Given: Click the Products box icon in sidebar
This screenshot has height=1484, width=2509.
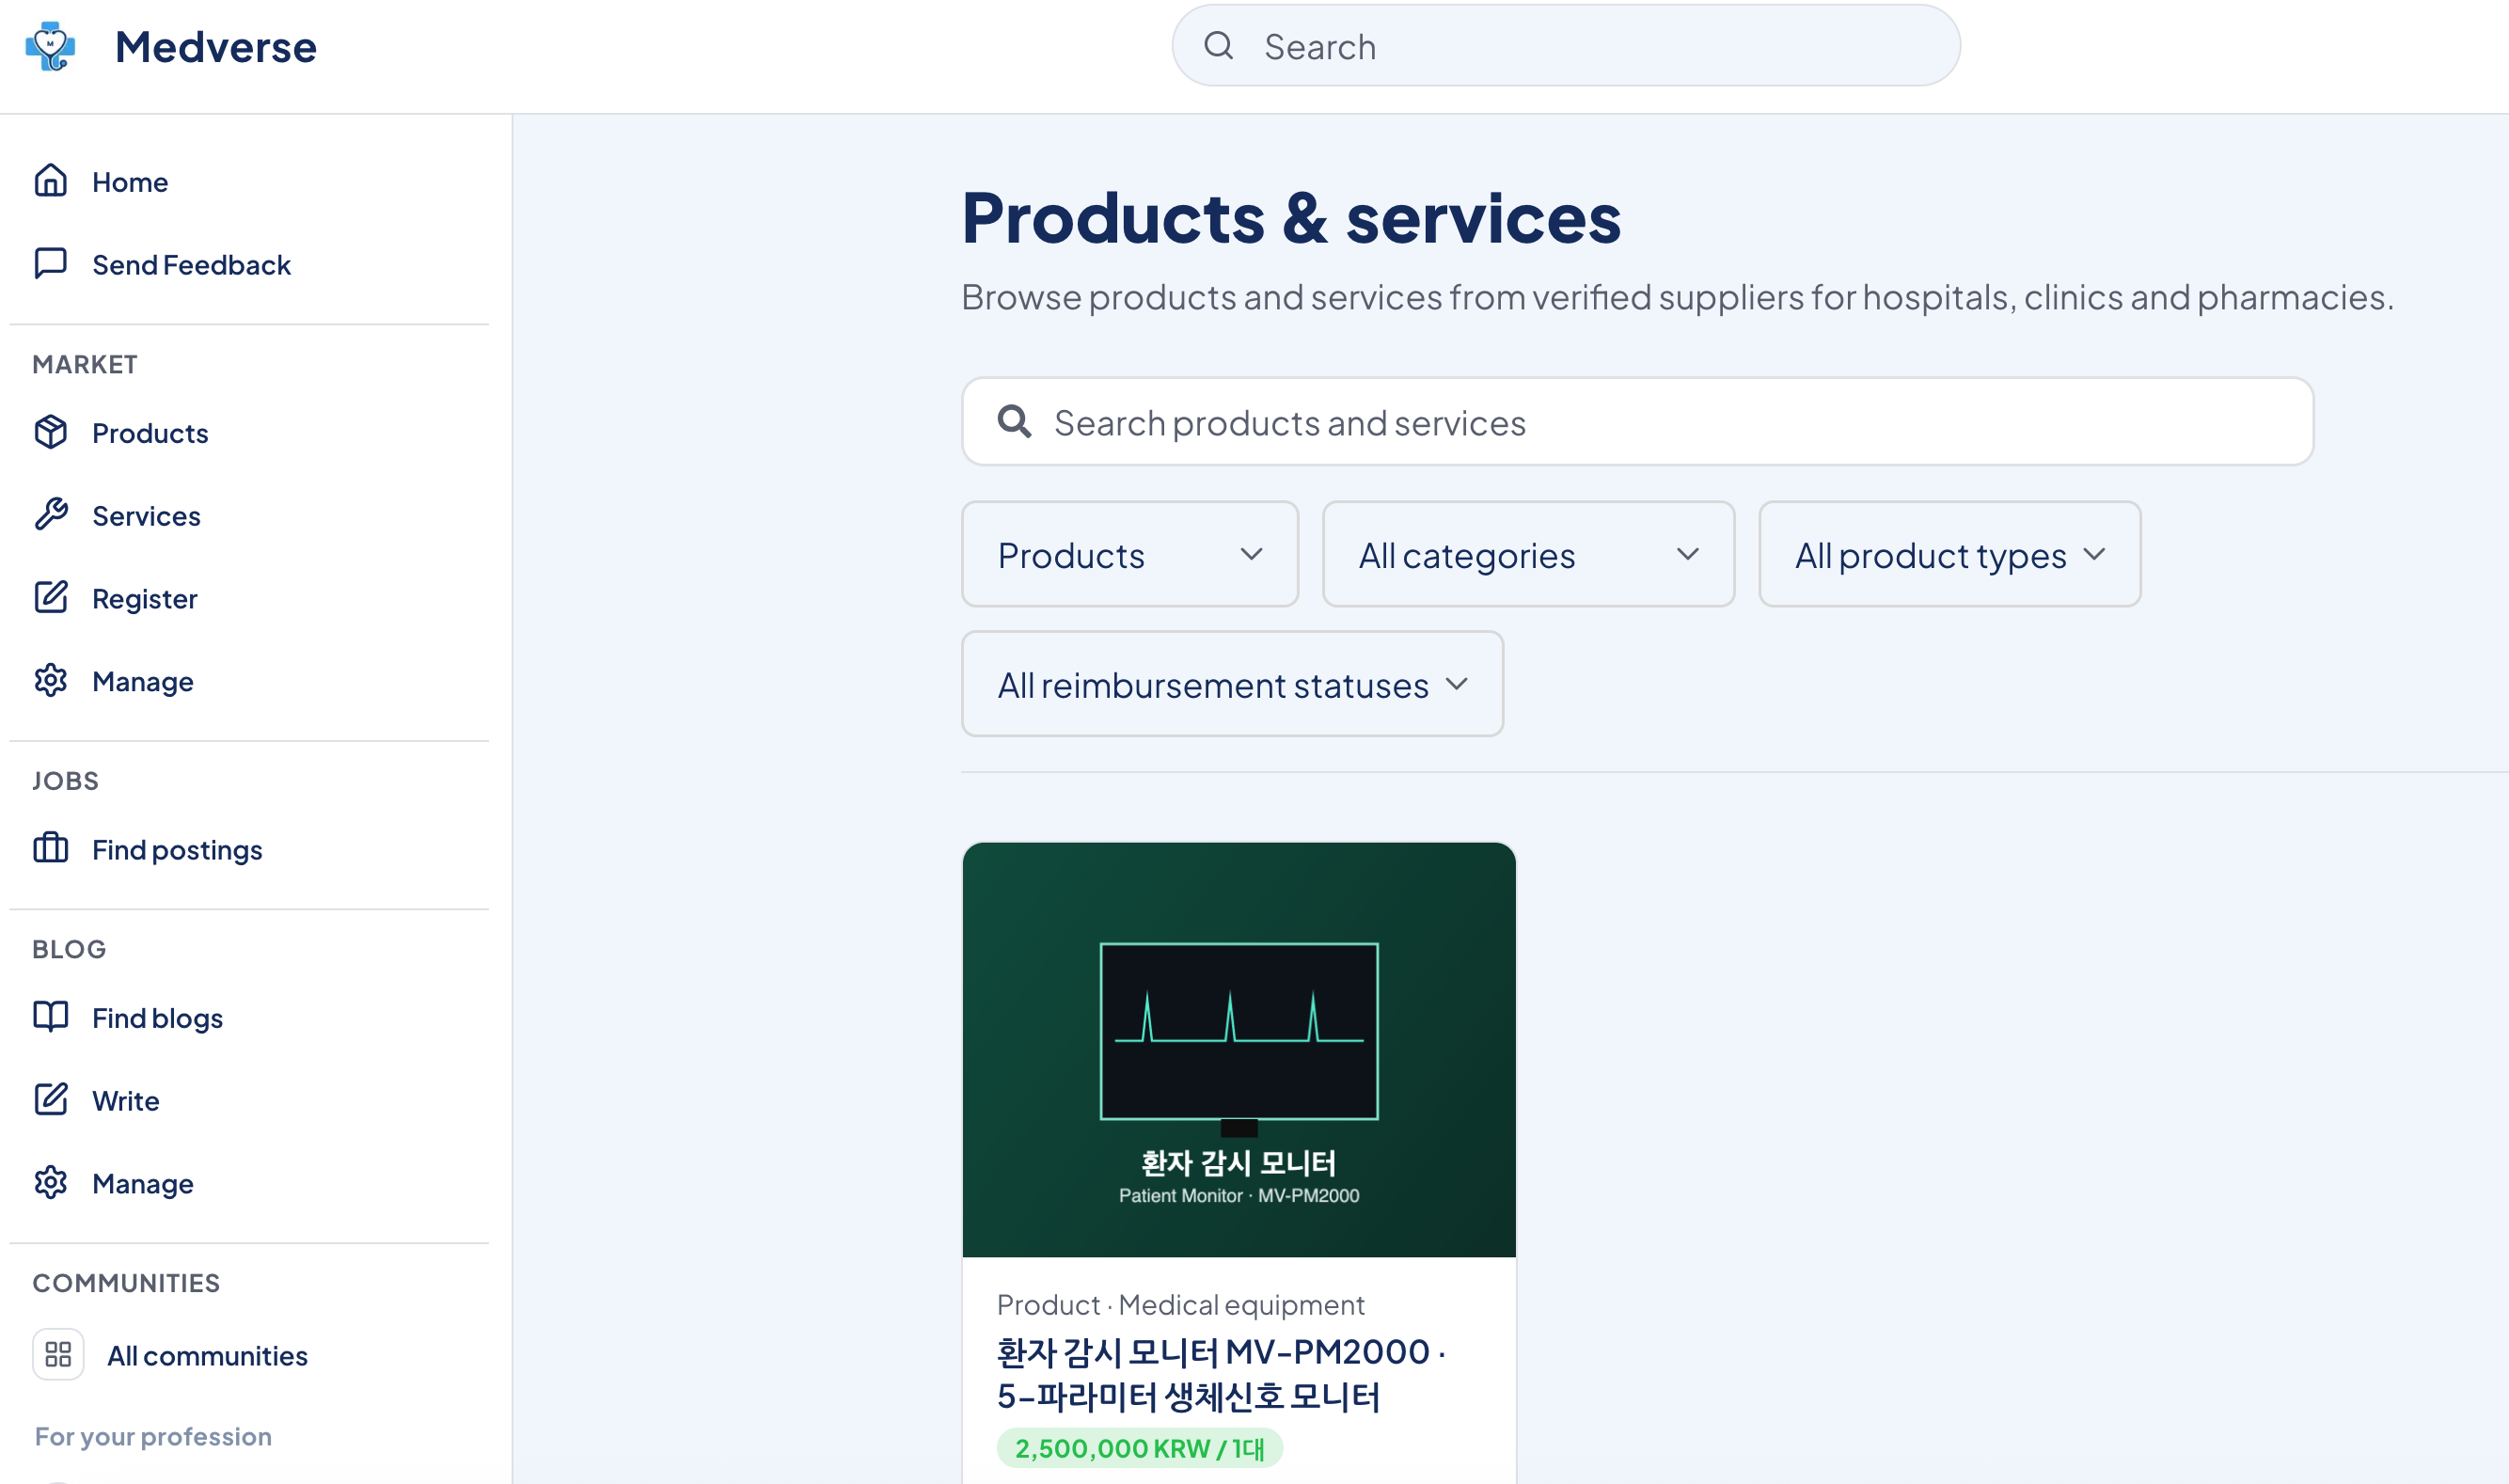Looking at the screenshot, I should (50, 432).
